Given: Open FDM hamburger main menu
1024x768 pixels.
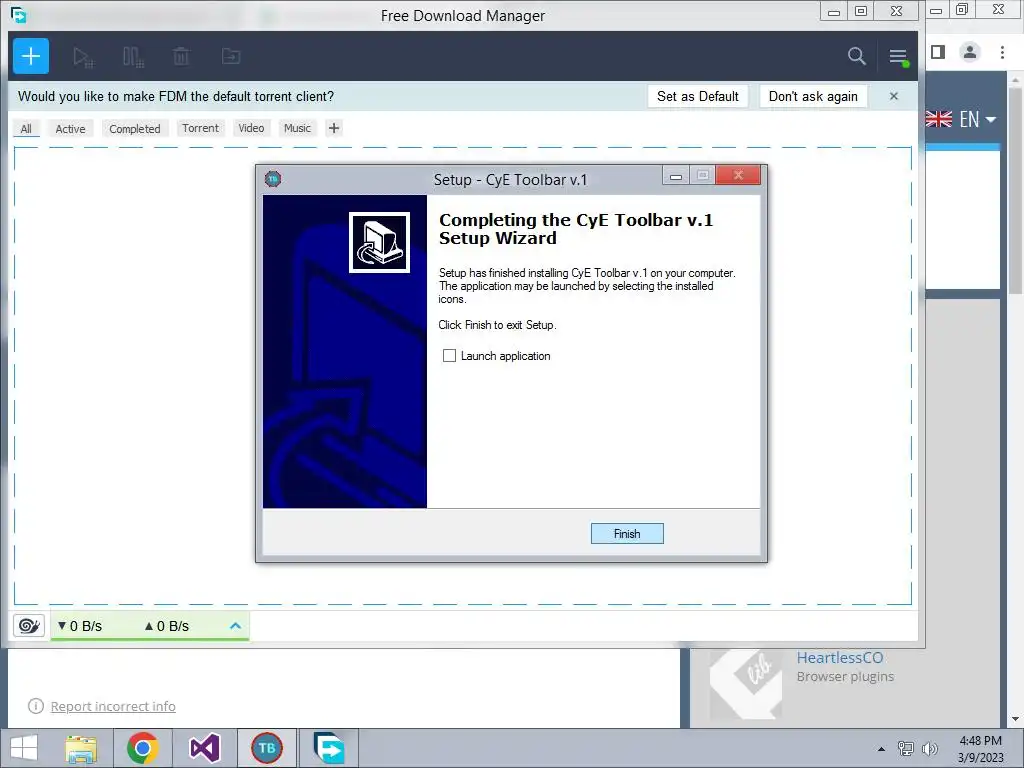Looking at the screenshot, I should click(899, 57).
